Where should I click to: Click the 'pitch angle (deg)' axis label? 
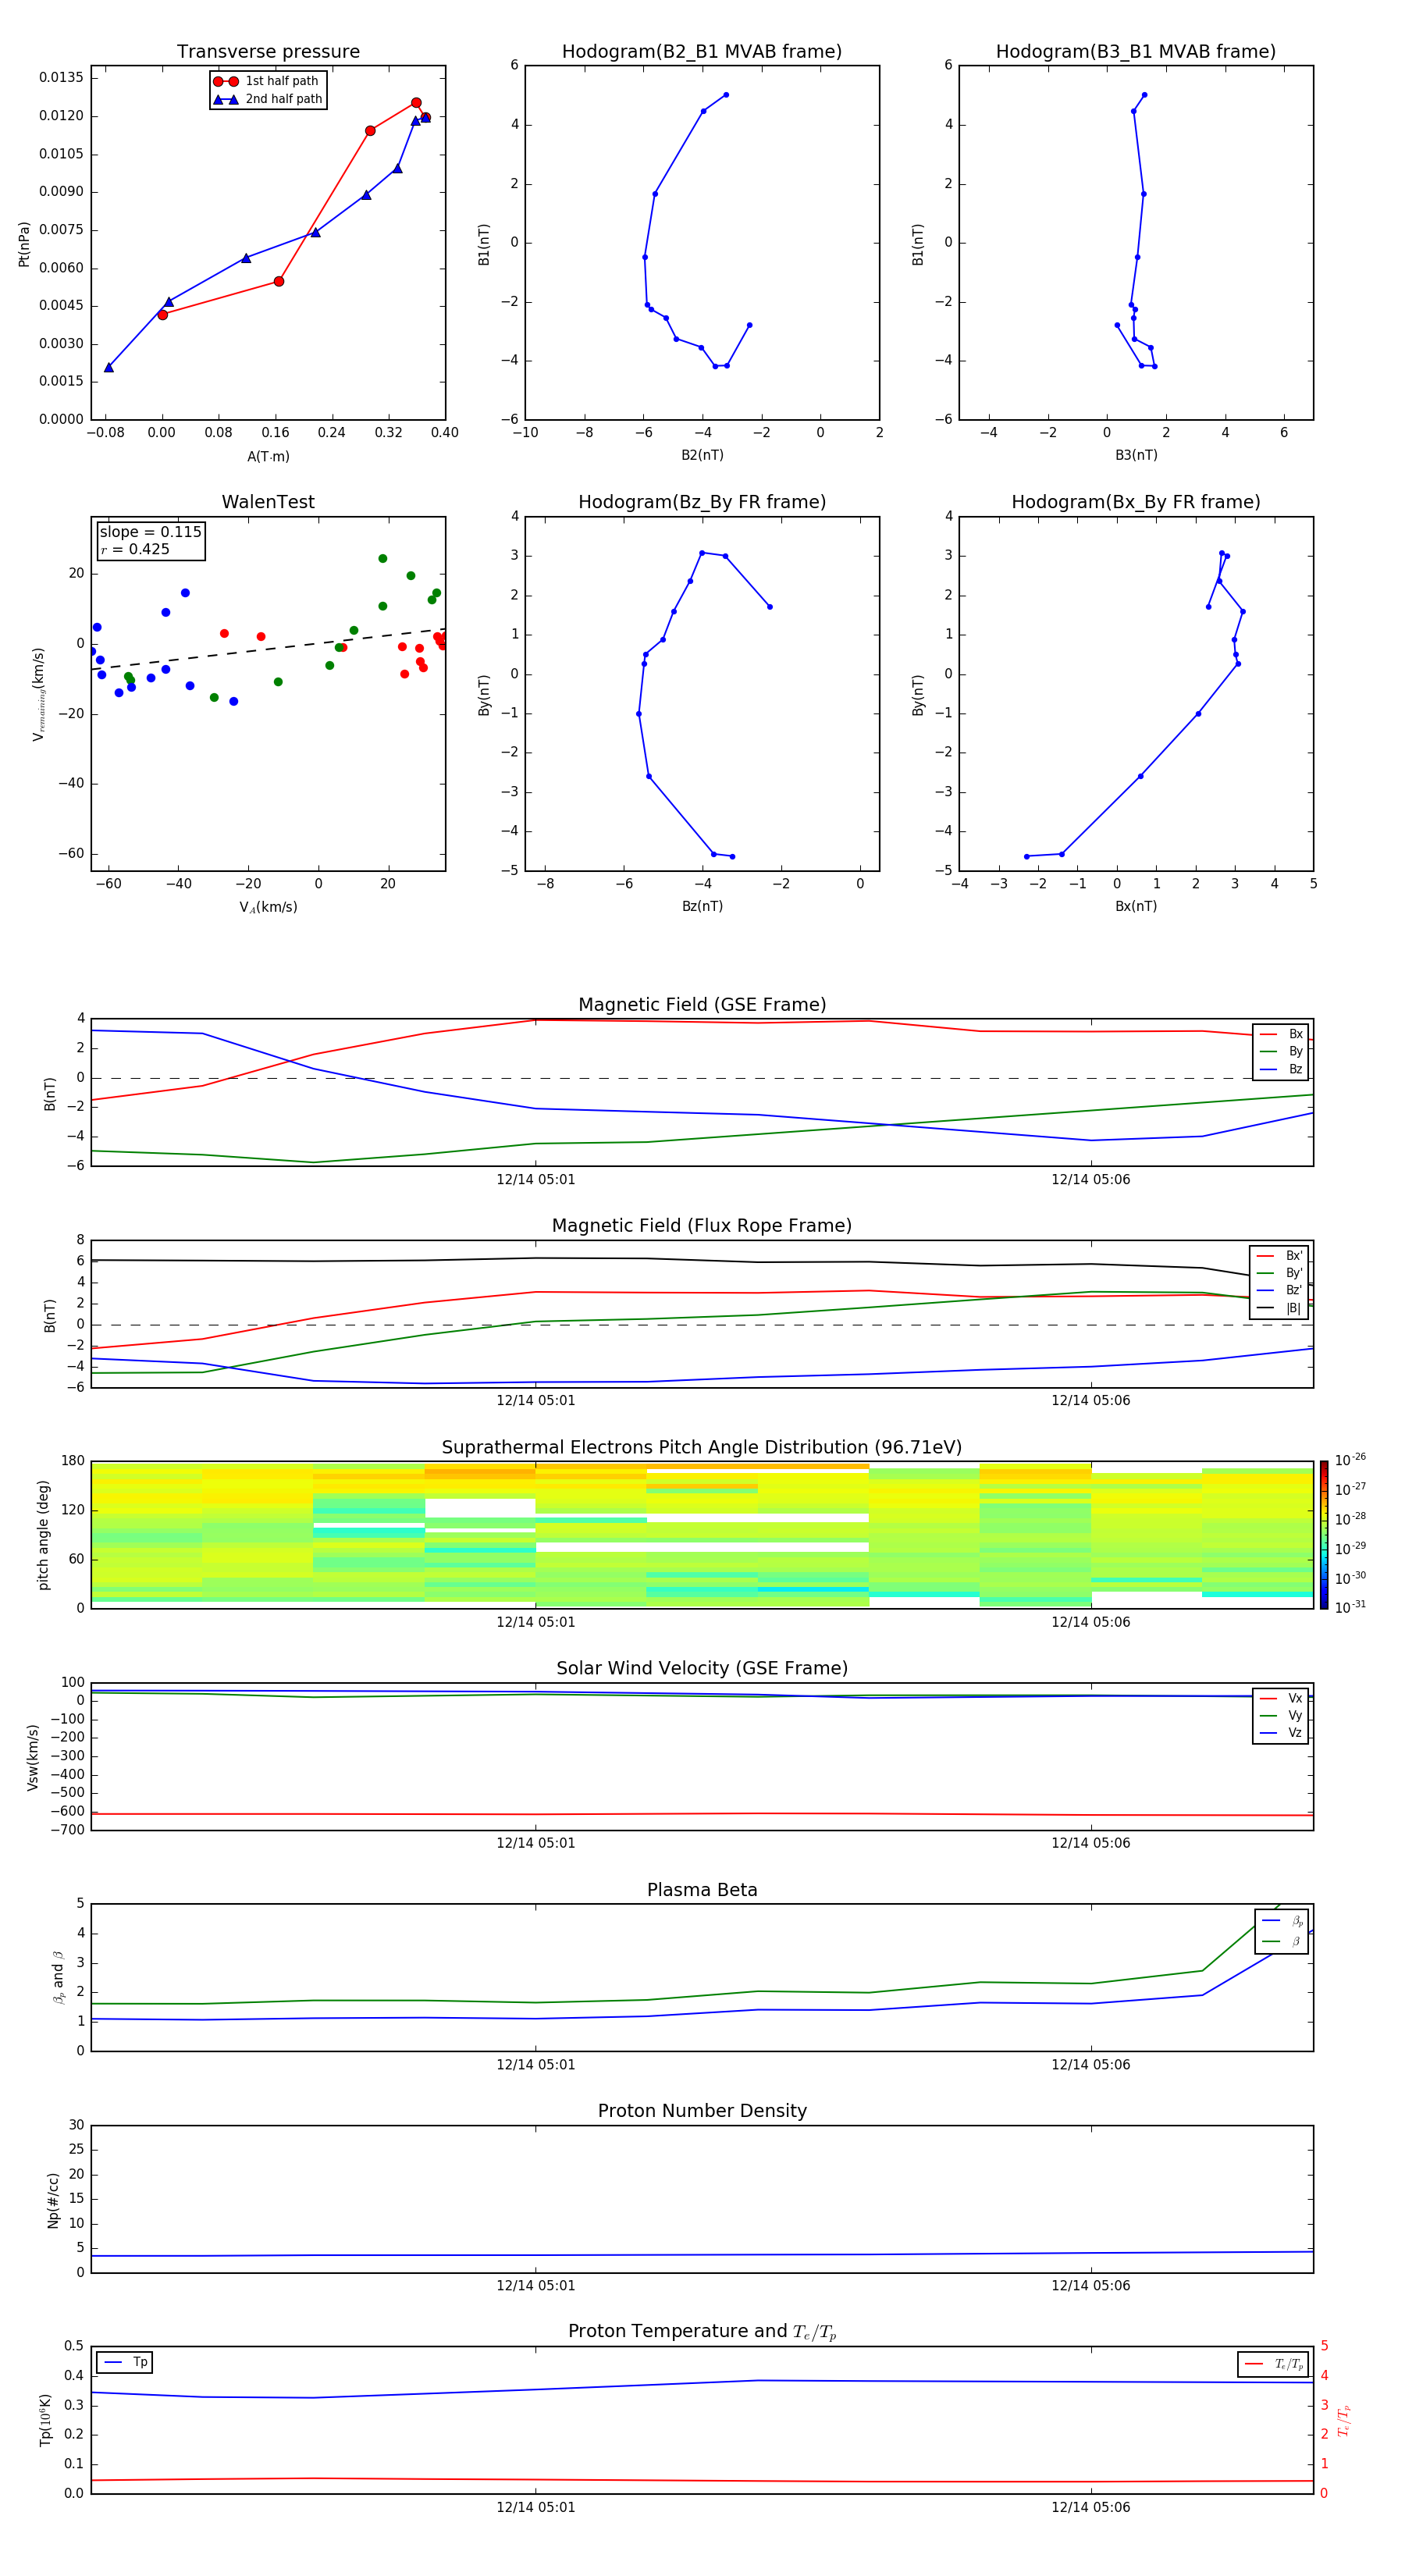[43, 1535]
